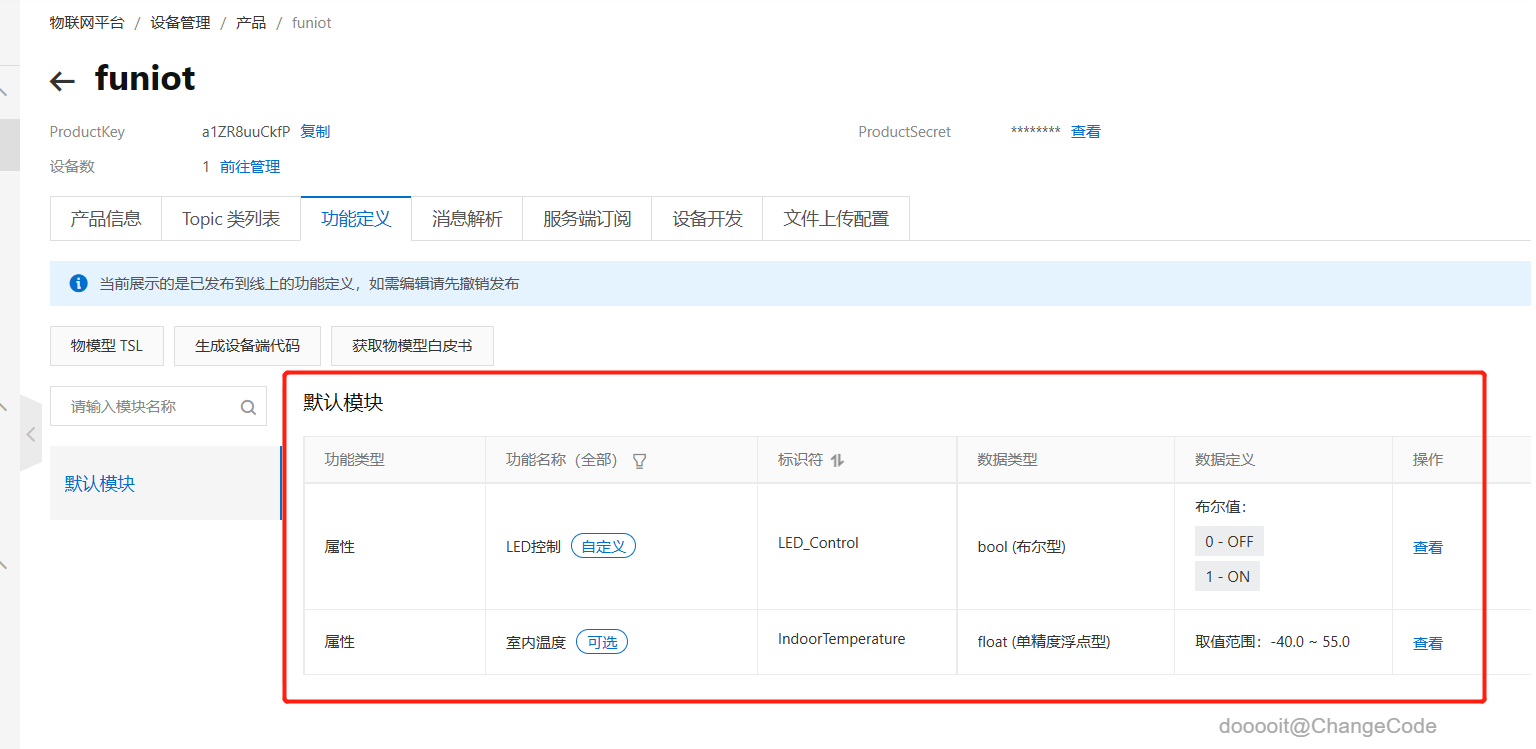Open device management via the 前往管理 link
1536x749 pixels.
(249, 166)
